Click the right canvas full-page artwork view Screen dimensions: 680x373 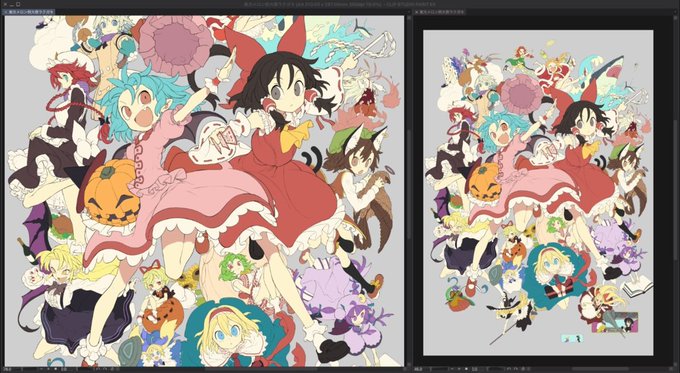(538, 193)
